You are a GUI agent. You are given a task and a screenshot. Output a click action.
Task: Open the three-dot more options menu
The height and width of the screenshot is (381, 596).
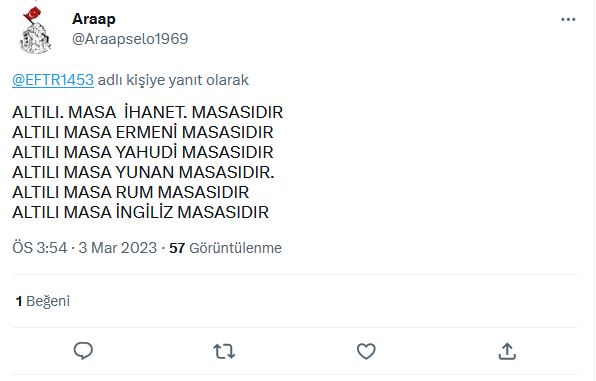click(x=568, y=19)
